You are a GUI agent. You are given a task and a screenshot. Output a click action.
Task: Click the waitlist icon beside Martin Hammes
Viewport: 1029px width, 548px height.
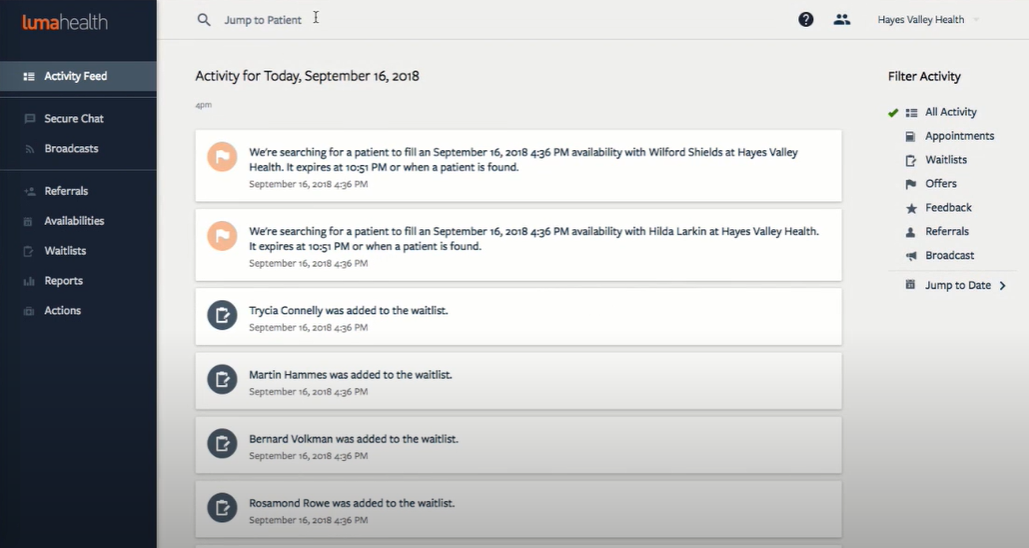pos(221,379)
